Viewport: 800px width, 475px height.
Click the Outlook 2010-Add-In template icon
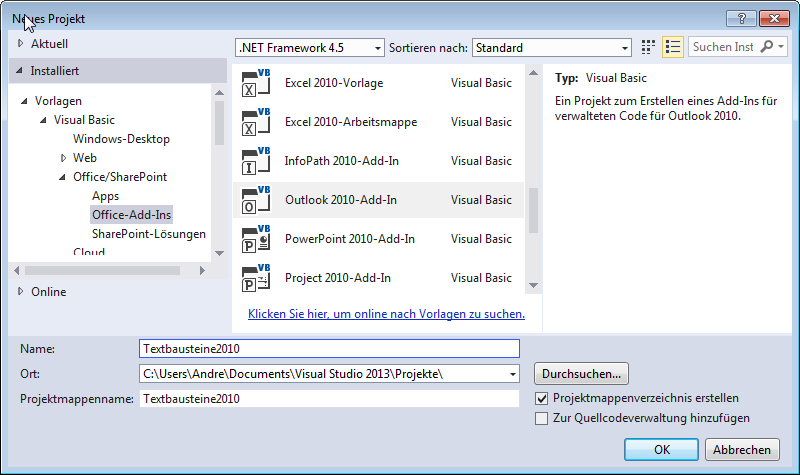(256, 200)
